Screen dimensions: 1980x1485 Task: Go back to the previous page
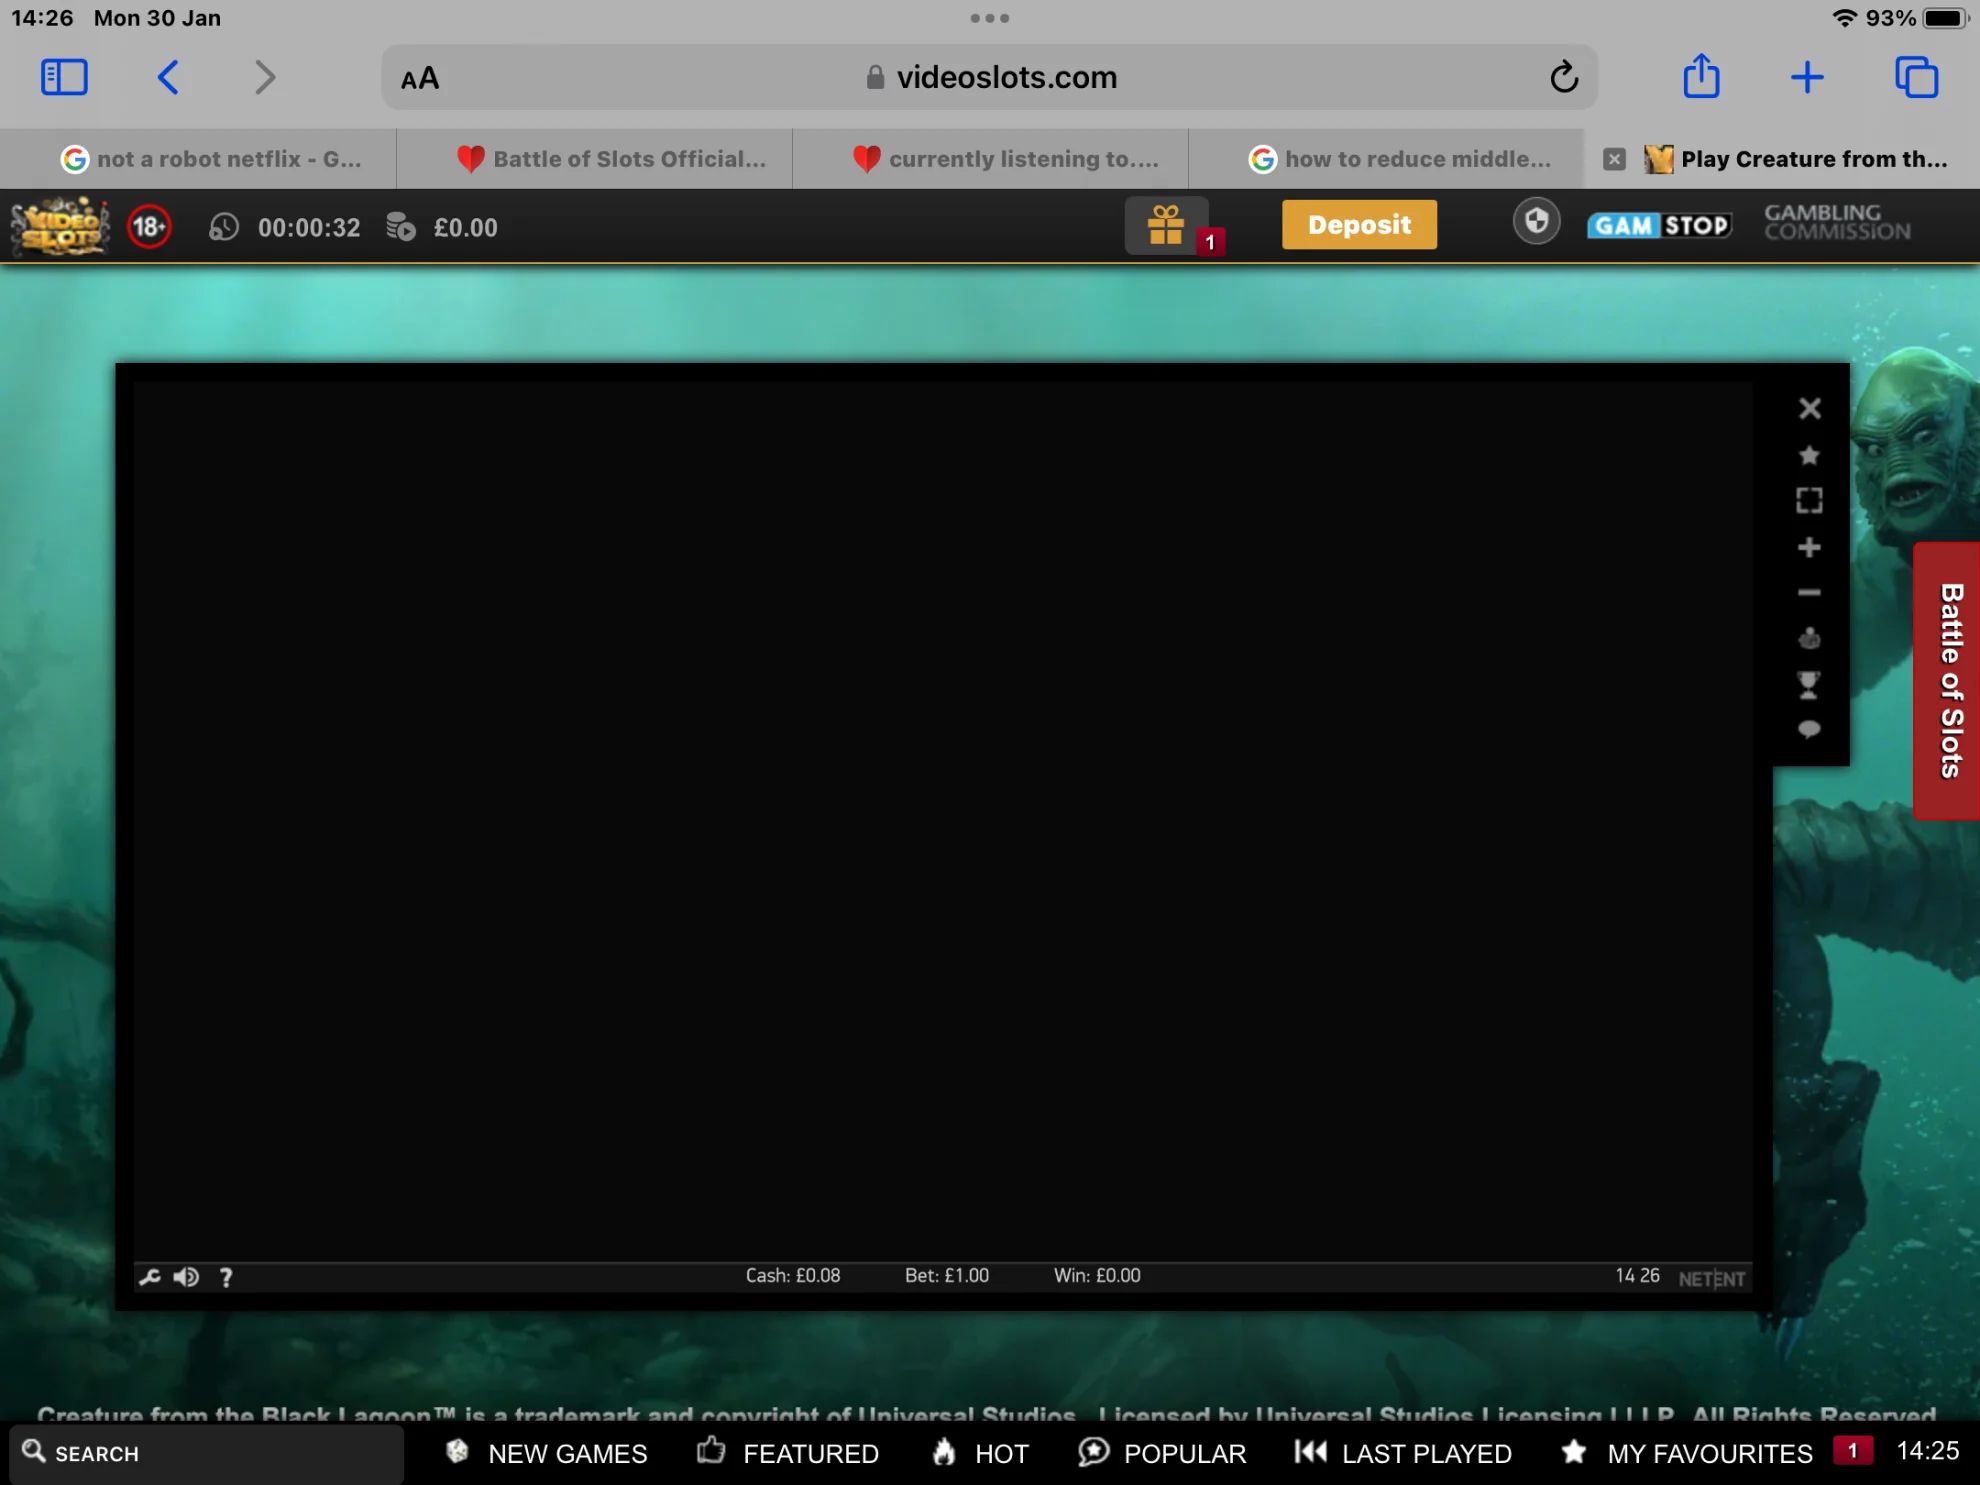168,77
